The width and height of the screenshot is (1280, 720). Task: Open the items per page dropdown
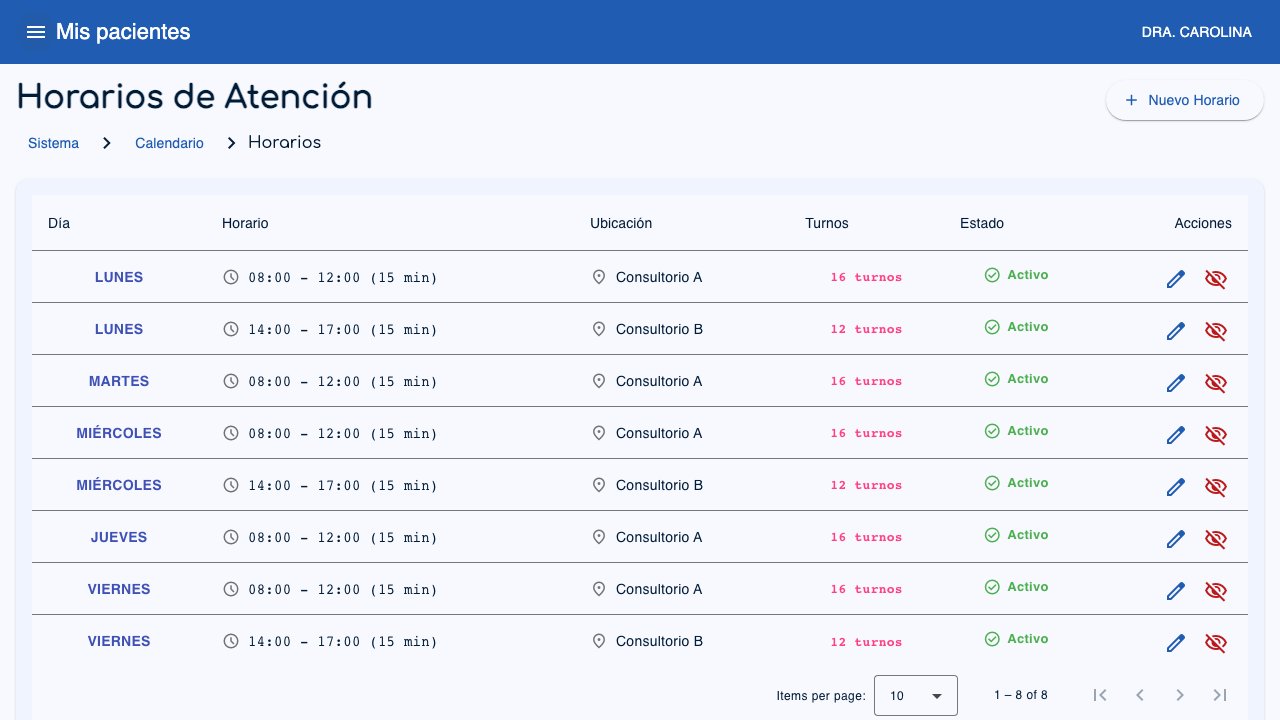(x=916, y=695)
